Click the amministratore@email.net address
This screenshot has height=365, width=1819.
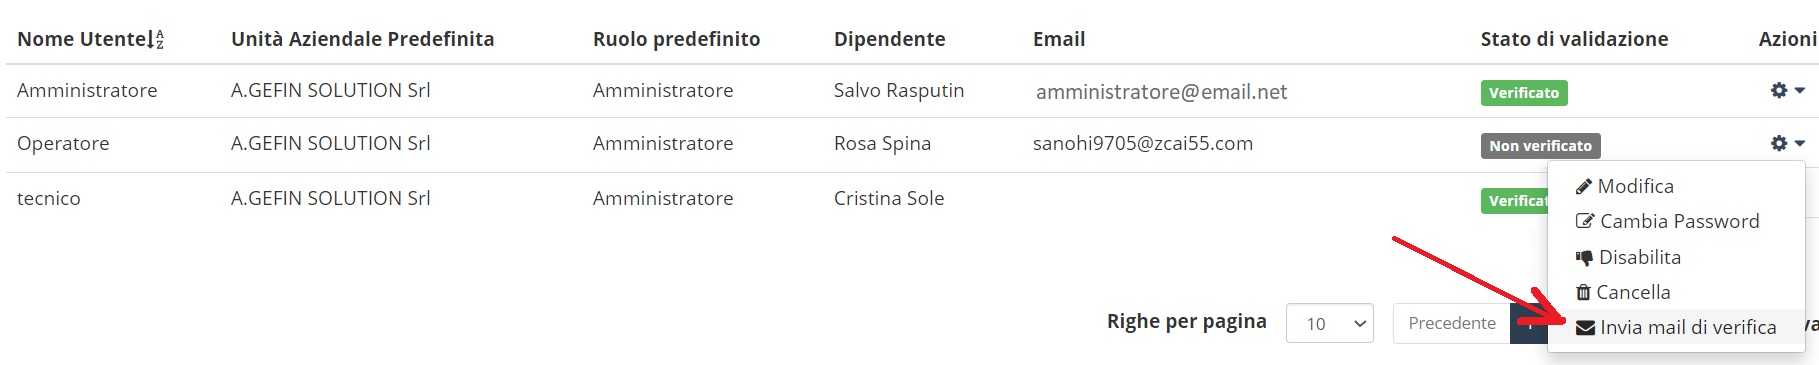tap(1161, 92)
